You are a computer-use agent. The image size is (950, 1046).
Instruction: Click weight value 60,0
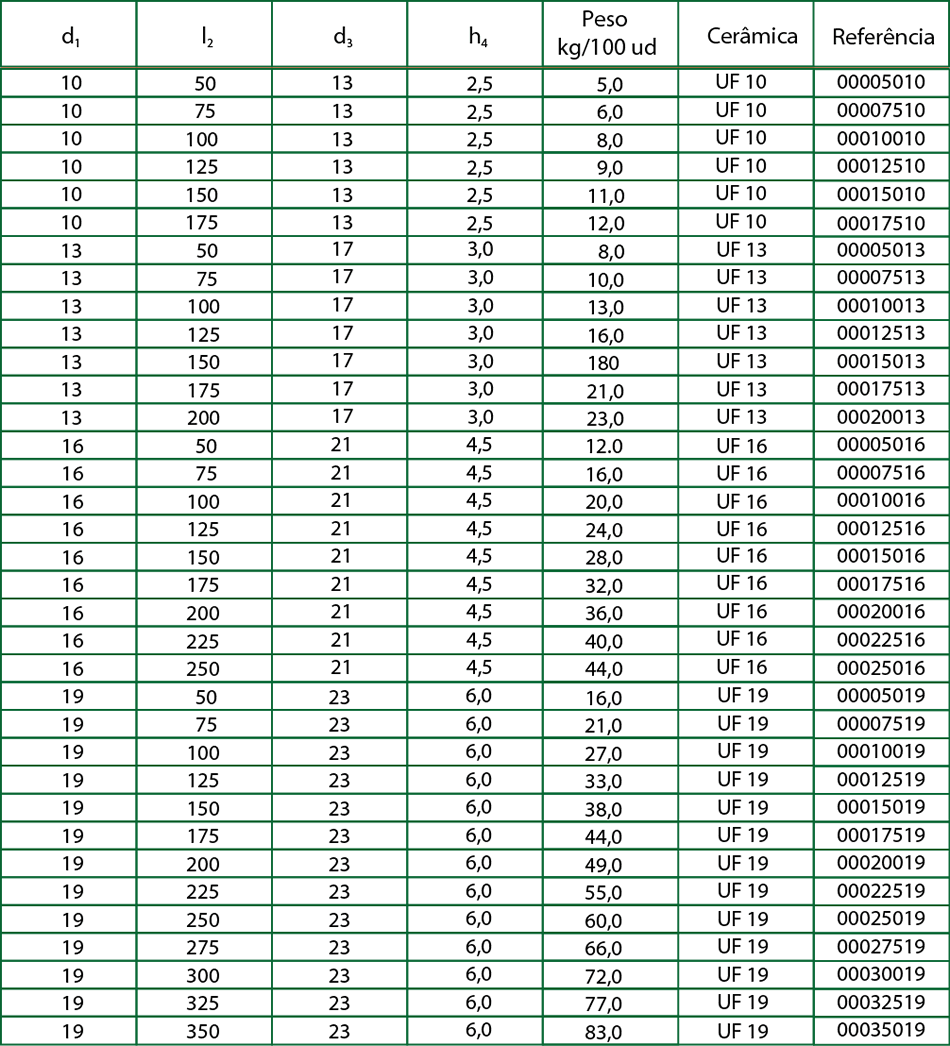[x=604, y=921]
